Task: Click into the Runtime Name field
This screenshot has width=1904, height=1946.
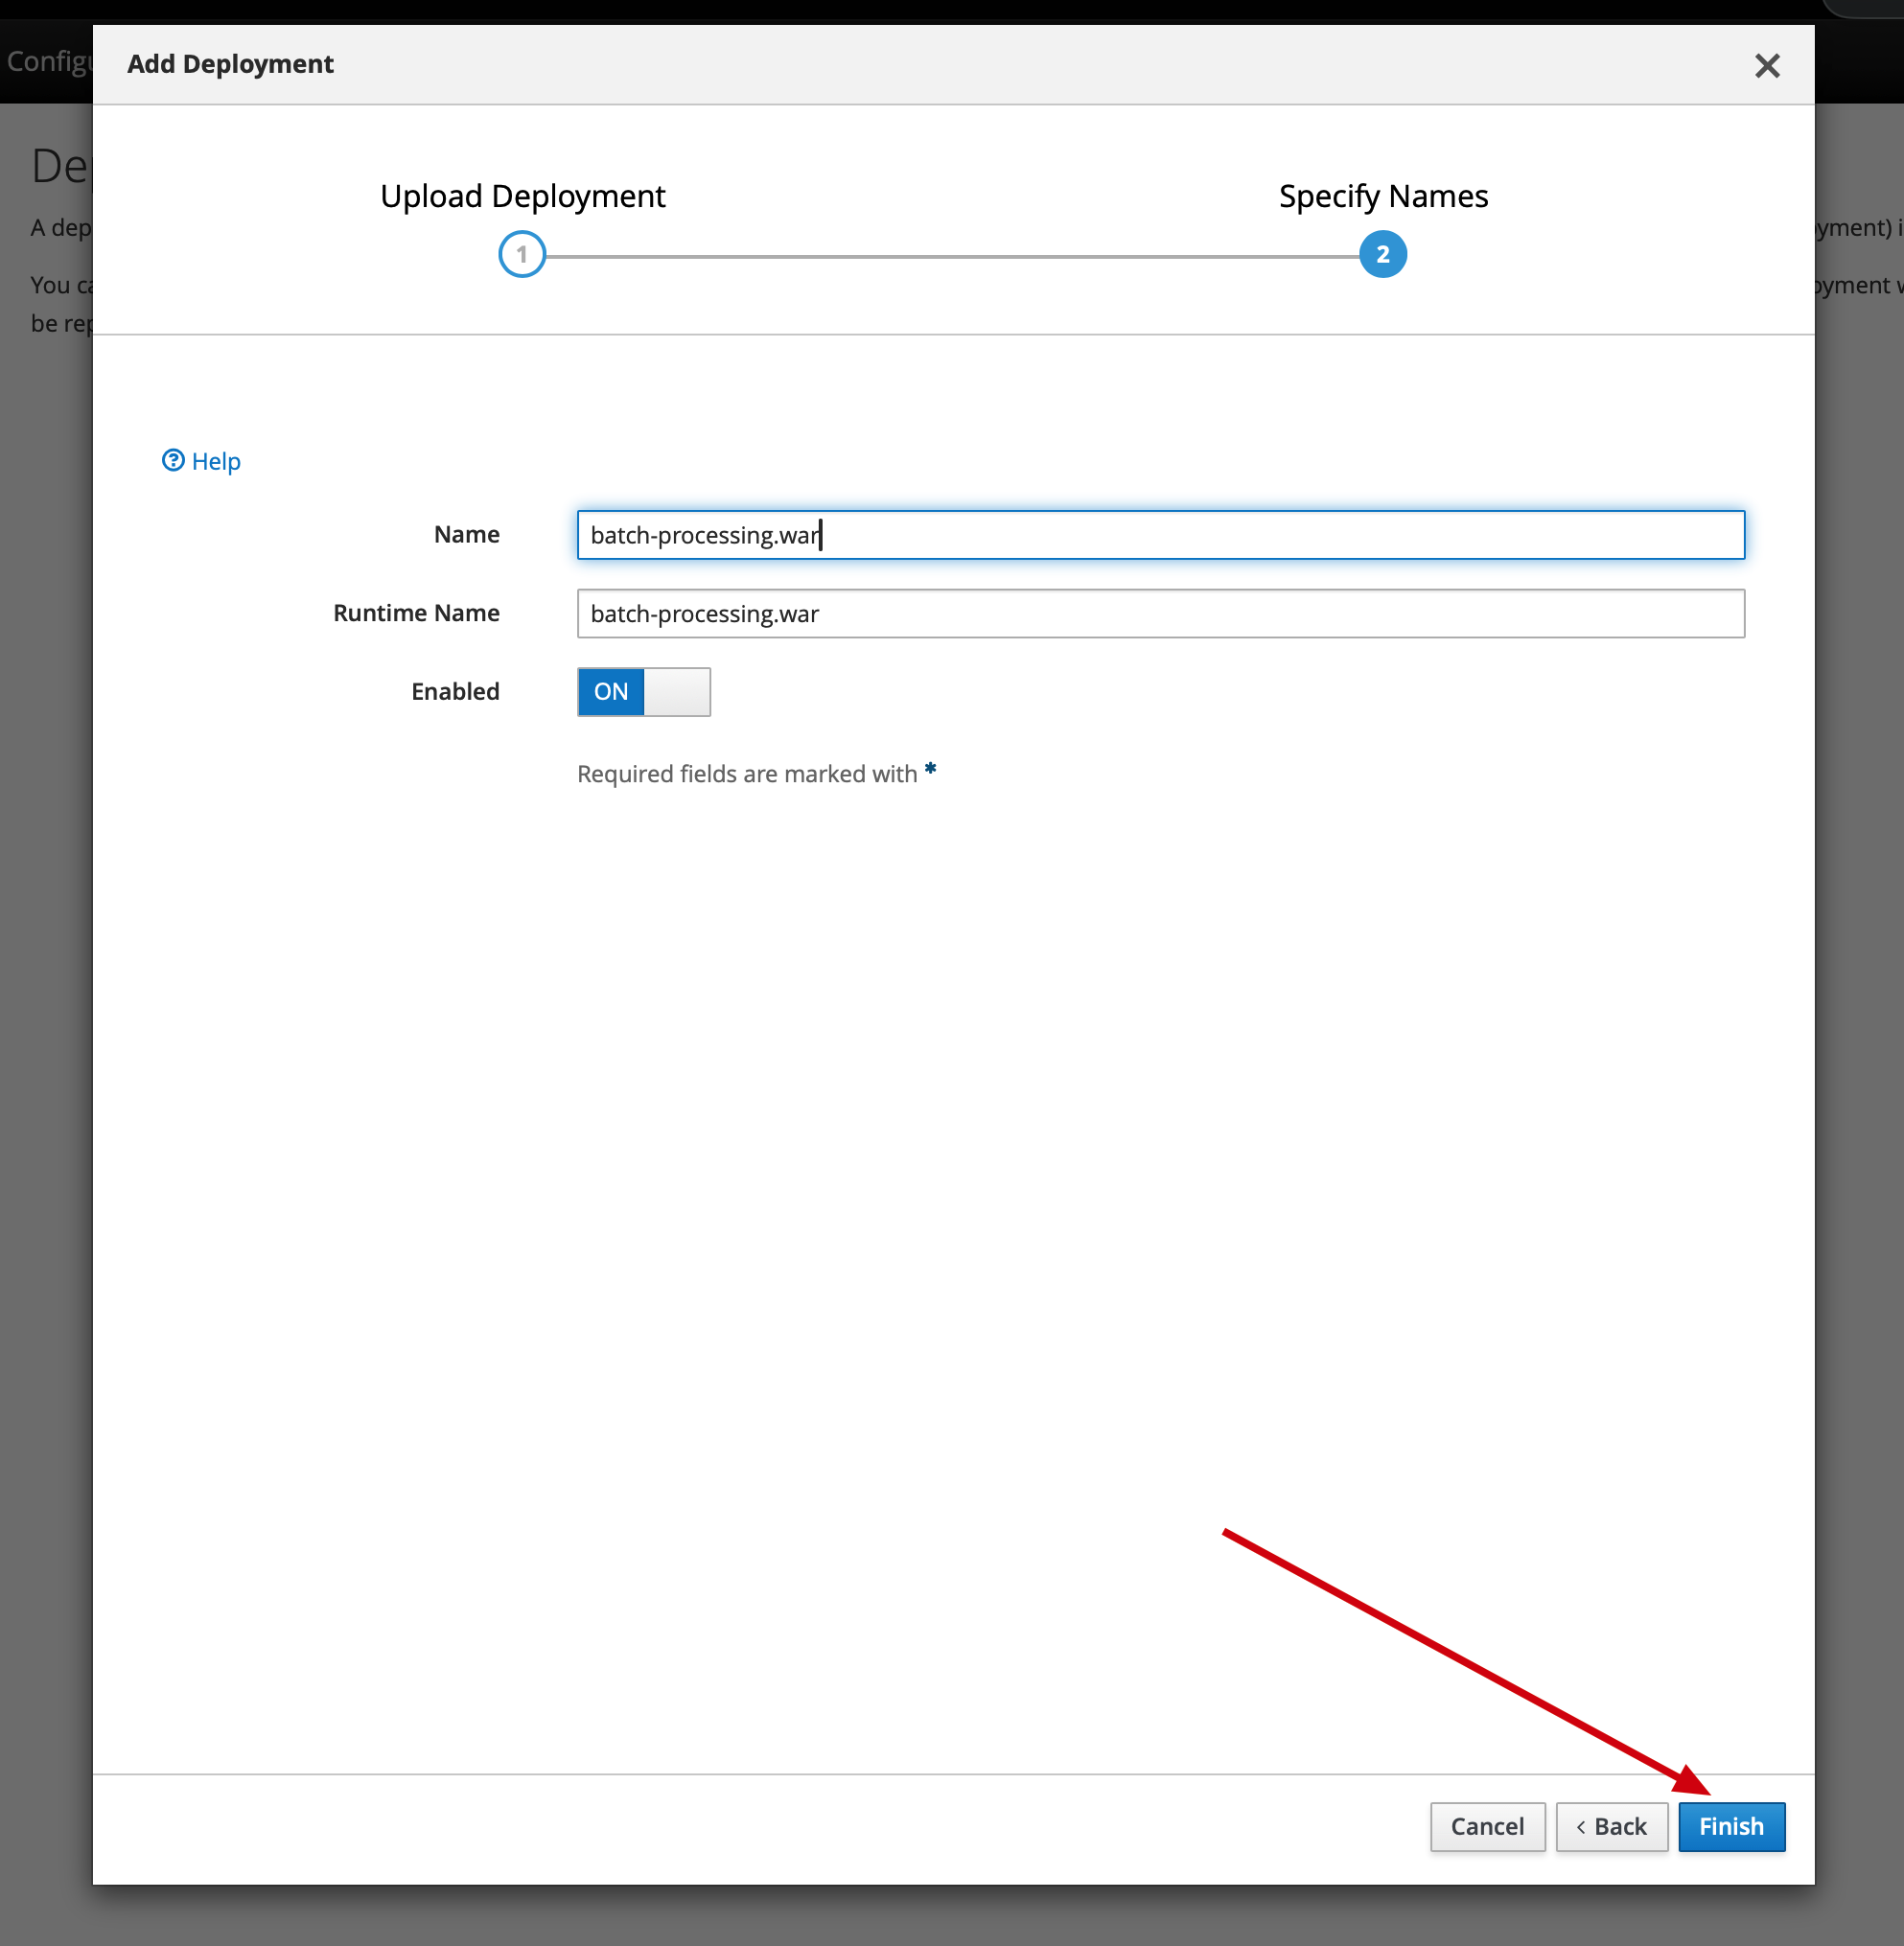Action: [1160, 614]
